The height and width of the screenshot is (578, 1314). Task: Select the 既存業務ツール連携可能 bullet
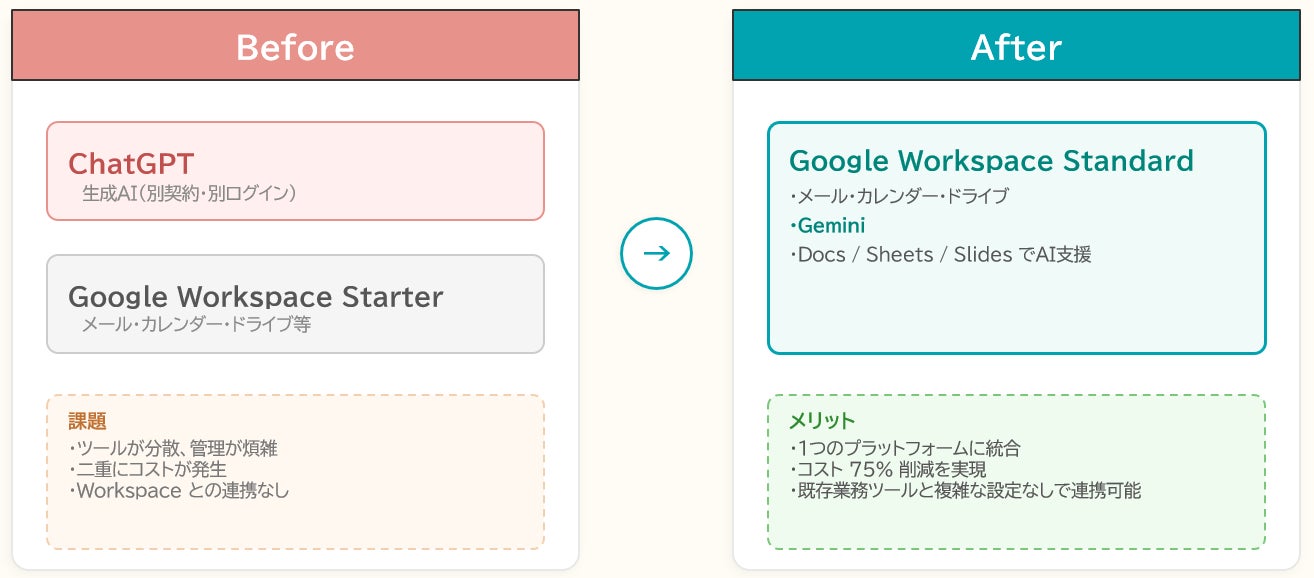point(965,490)
